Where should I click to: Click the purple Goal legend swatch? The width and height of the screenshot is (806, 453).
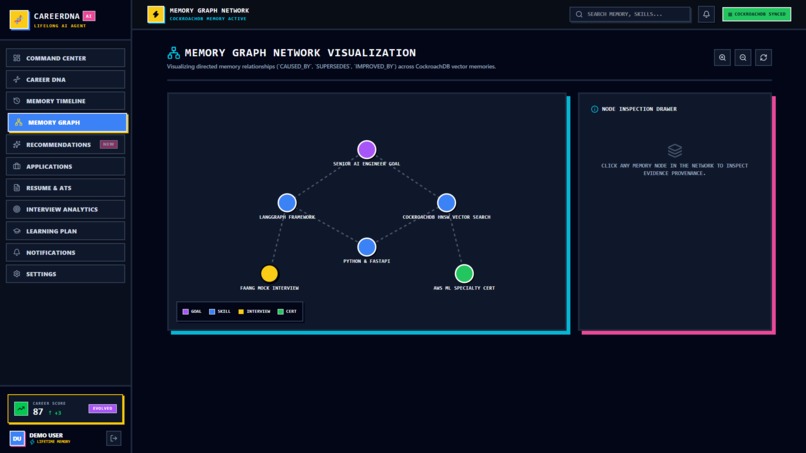pyautogui.click(x=186, y=312)
